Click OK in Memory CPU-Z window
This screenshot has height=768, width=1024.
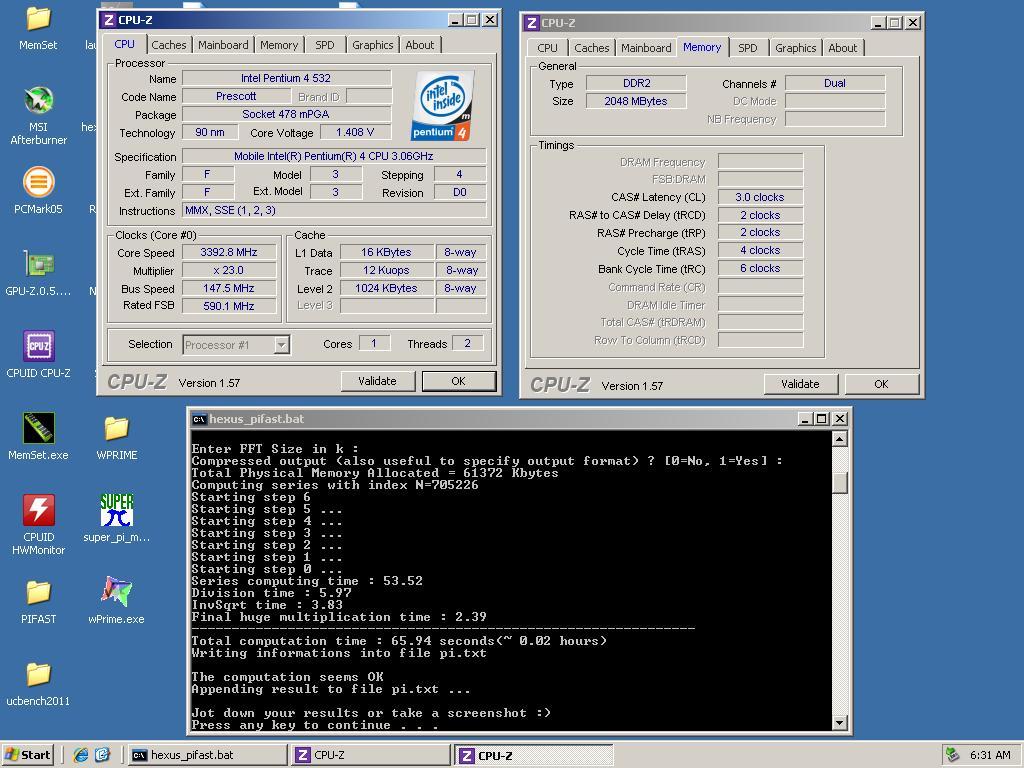tap(882, 384)
